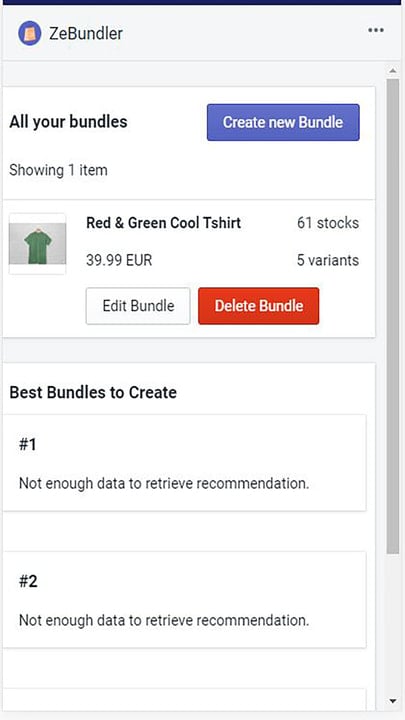
Task: Click the Showing 1 item text
Action: click(58, 170)
